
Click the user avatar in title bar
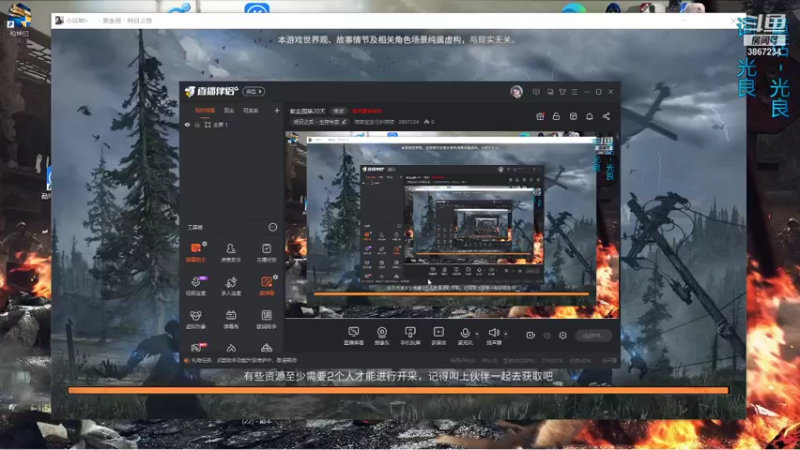coord(516,92)
